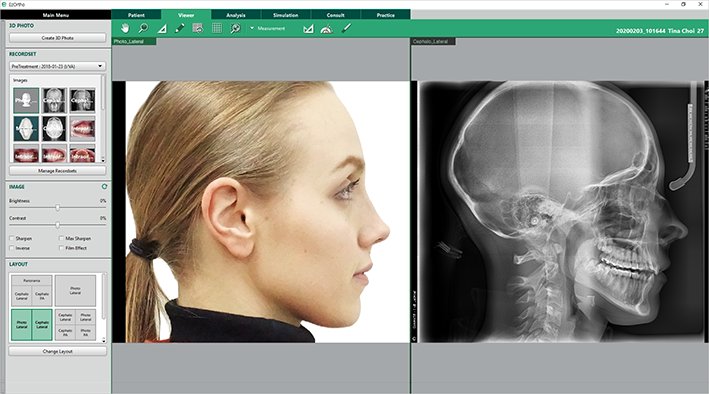Click the Manage Recordsets button
This screenshot has height=394, width=709.
(x=57, y=171)
